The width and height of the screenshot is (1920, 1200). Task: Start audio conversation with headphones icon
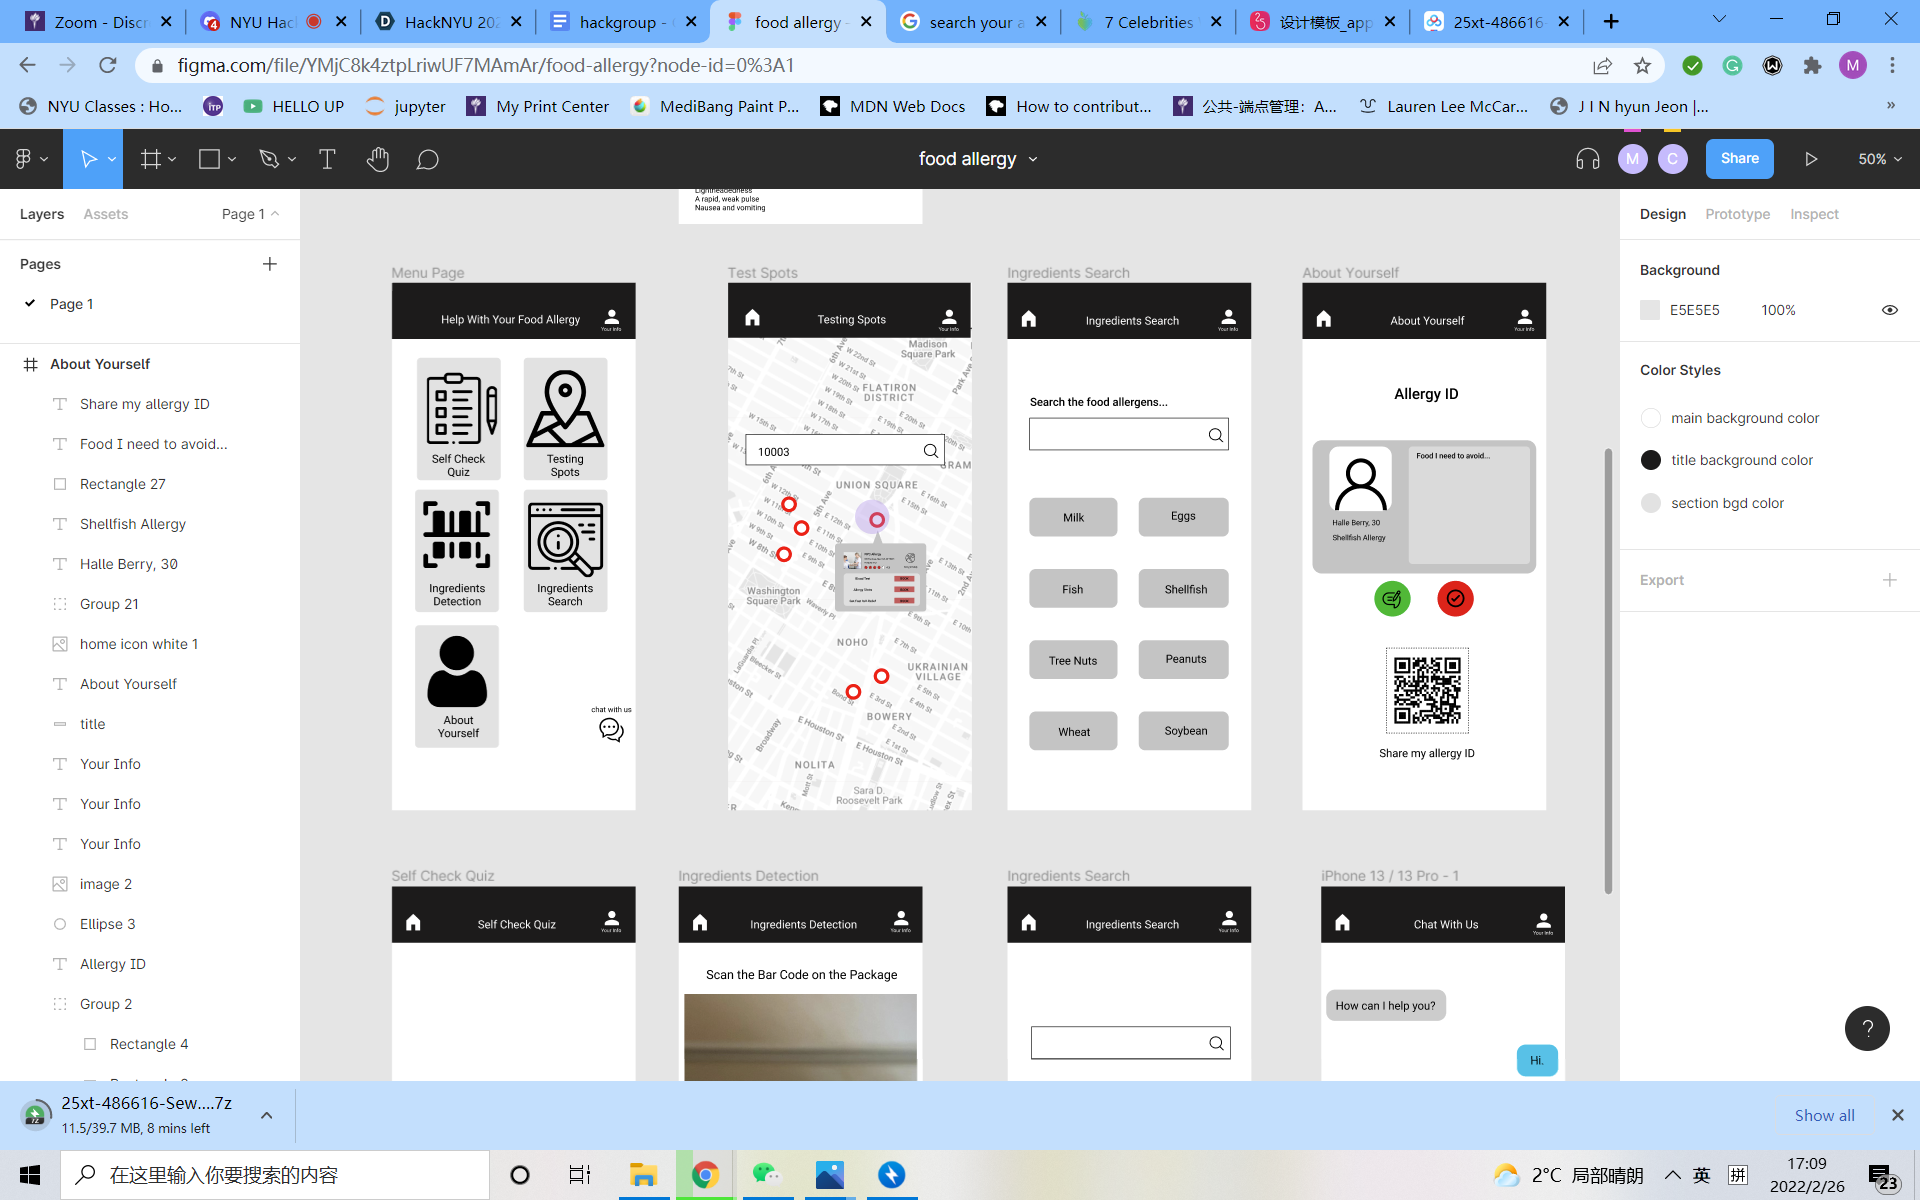(x=1587, y=159)
